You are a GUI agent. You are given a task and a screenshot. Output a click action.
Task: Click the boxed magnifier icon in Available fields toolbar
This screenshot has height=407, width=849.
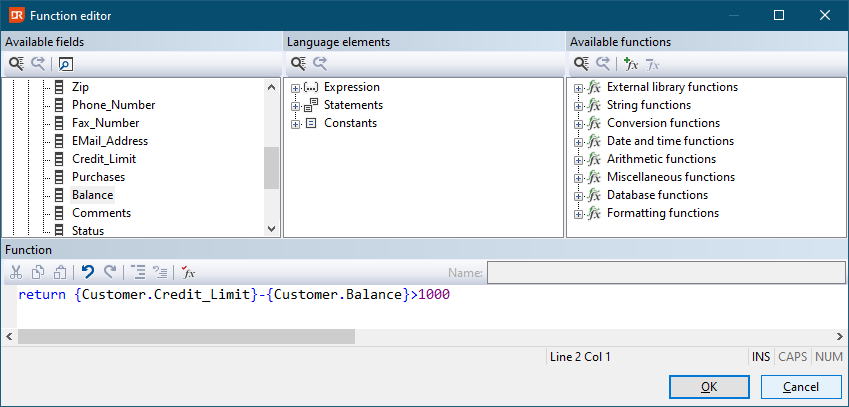click(66, 64)
